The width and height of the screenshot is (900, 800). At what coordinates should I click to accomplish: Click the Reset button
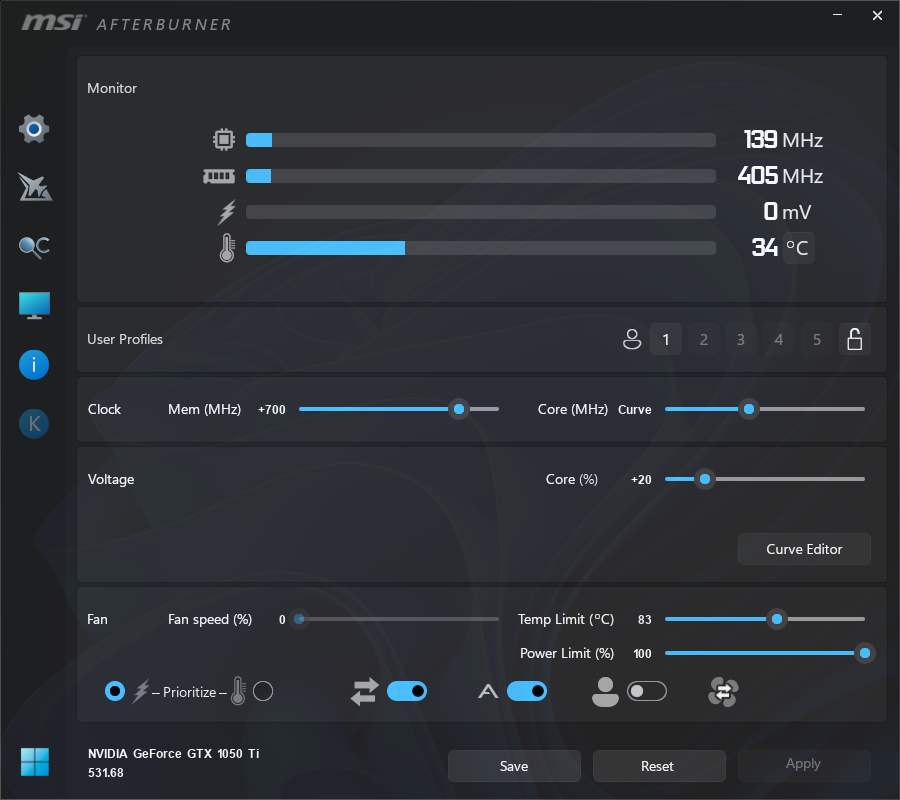click(x=659, y=766)
